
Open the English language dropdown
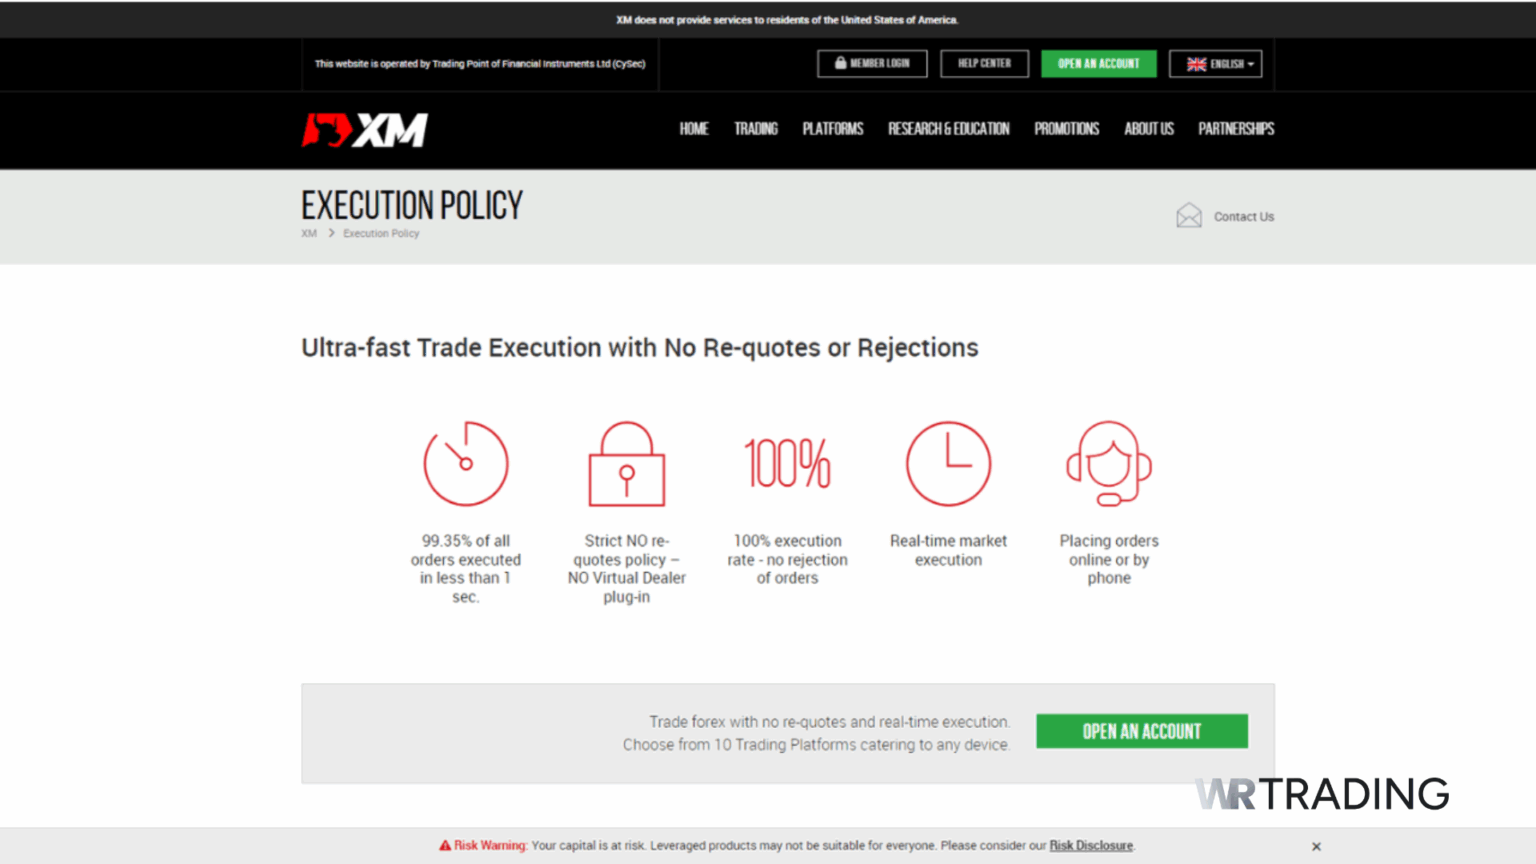click(1215, 64)
